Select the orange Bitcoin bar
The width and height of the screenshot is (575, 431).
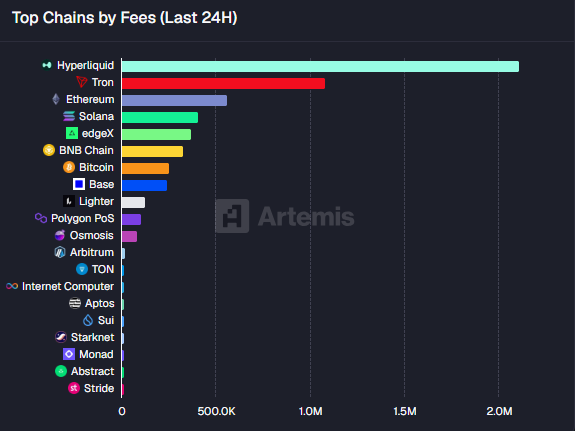[146, 168]
